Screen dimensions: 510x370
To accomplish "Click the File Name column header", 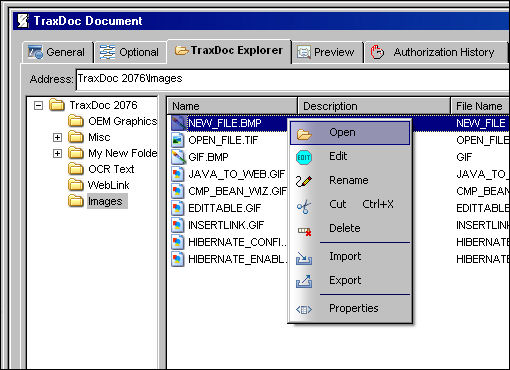I will point(480,106).
